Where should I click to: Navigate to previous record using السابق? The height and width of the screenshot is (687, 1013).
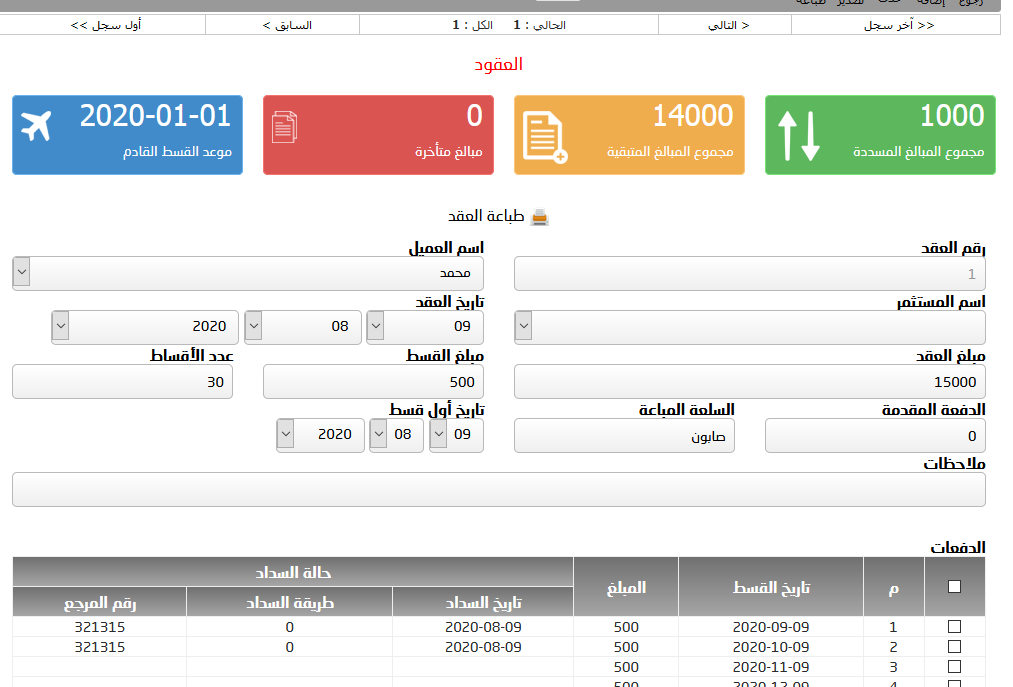click(287, 25)
